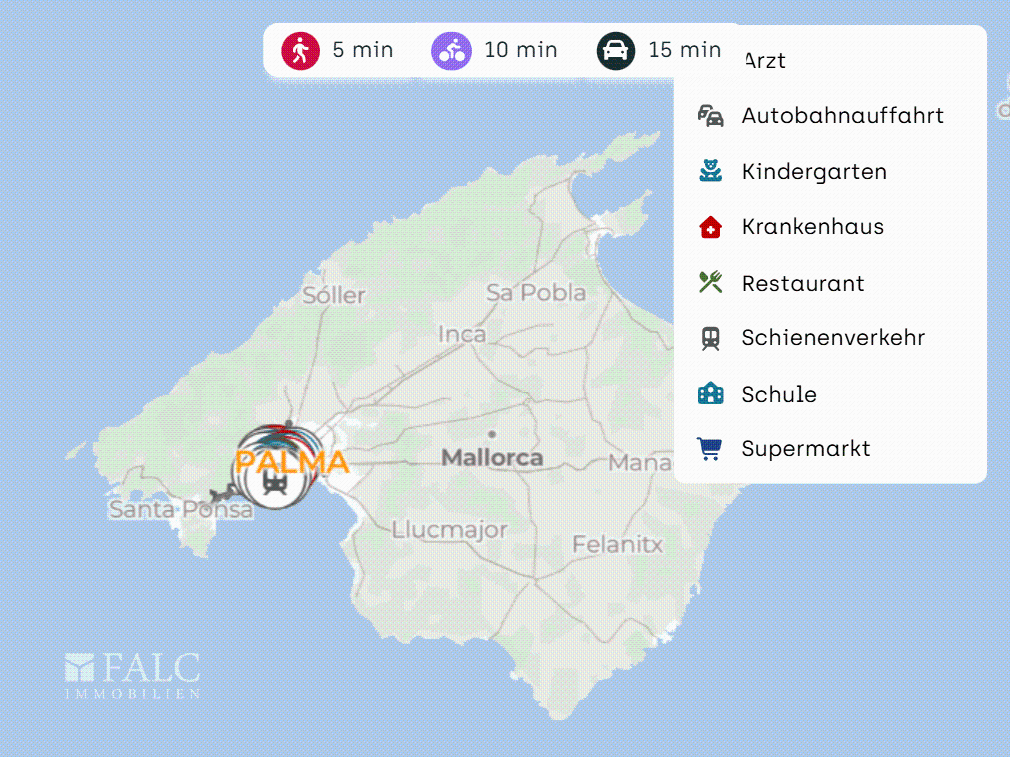
Task: Select the Kindergarten menu entry
Action: [814, 171]
